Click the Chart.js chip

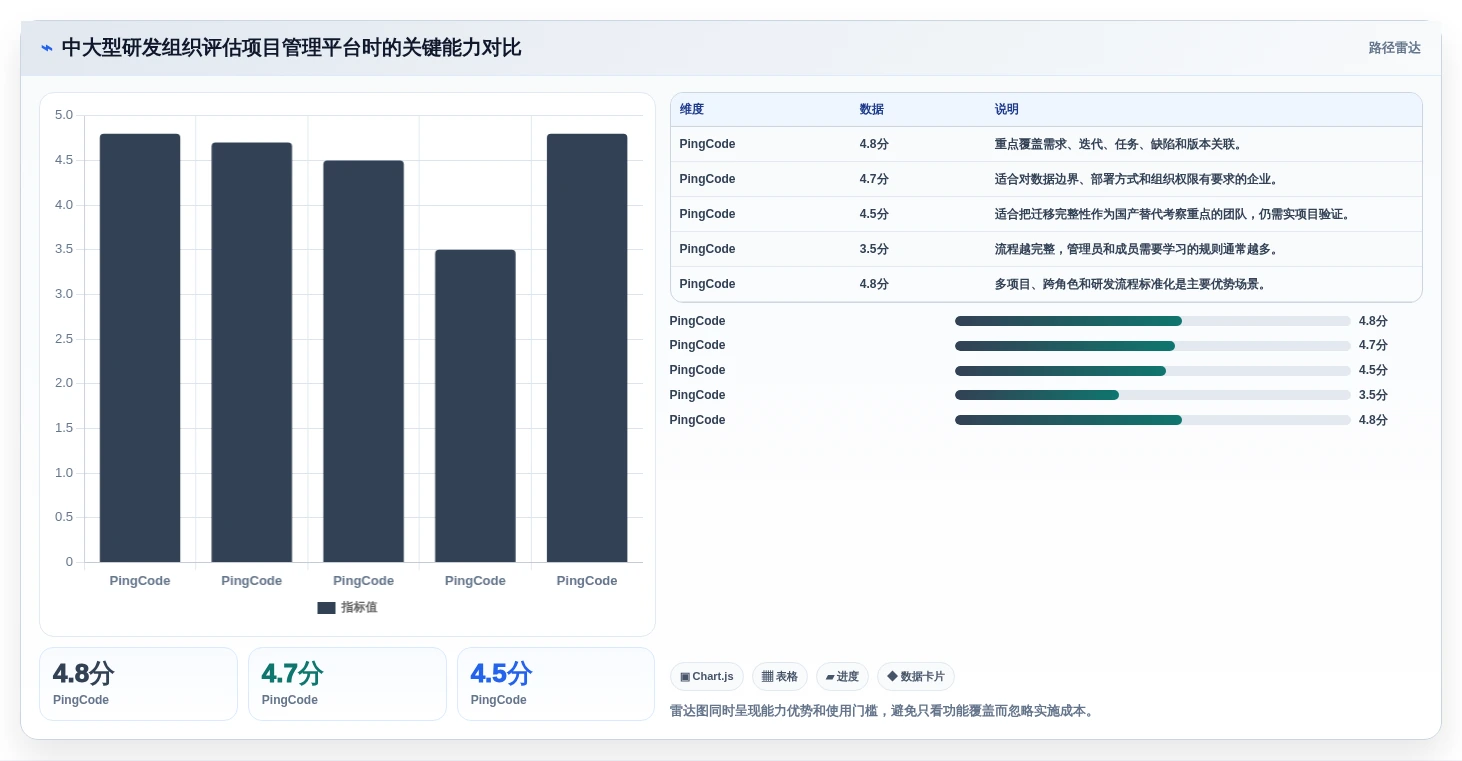point(706,677)
